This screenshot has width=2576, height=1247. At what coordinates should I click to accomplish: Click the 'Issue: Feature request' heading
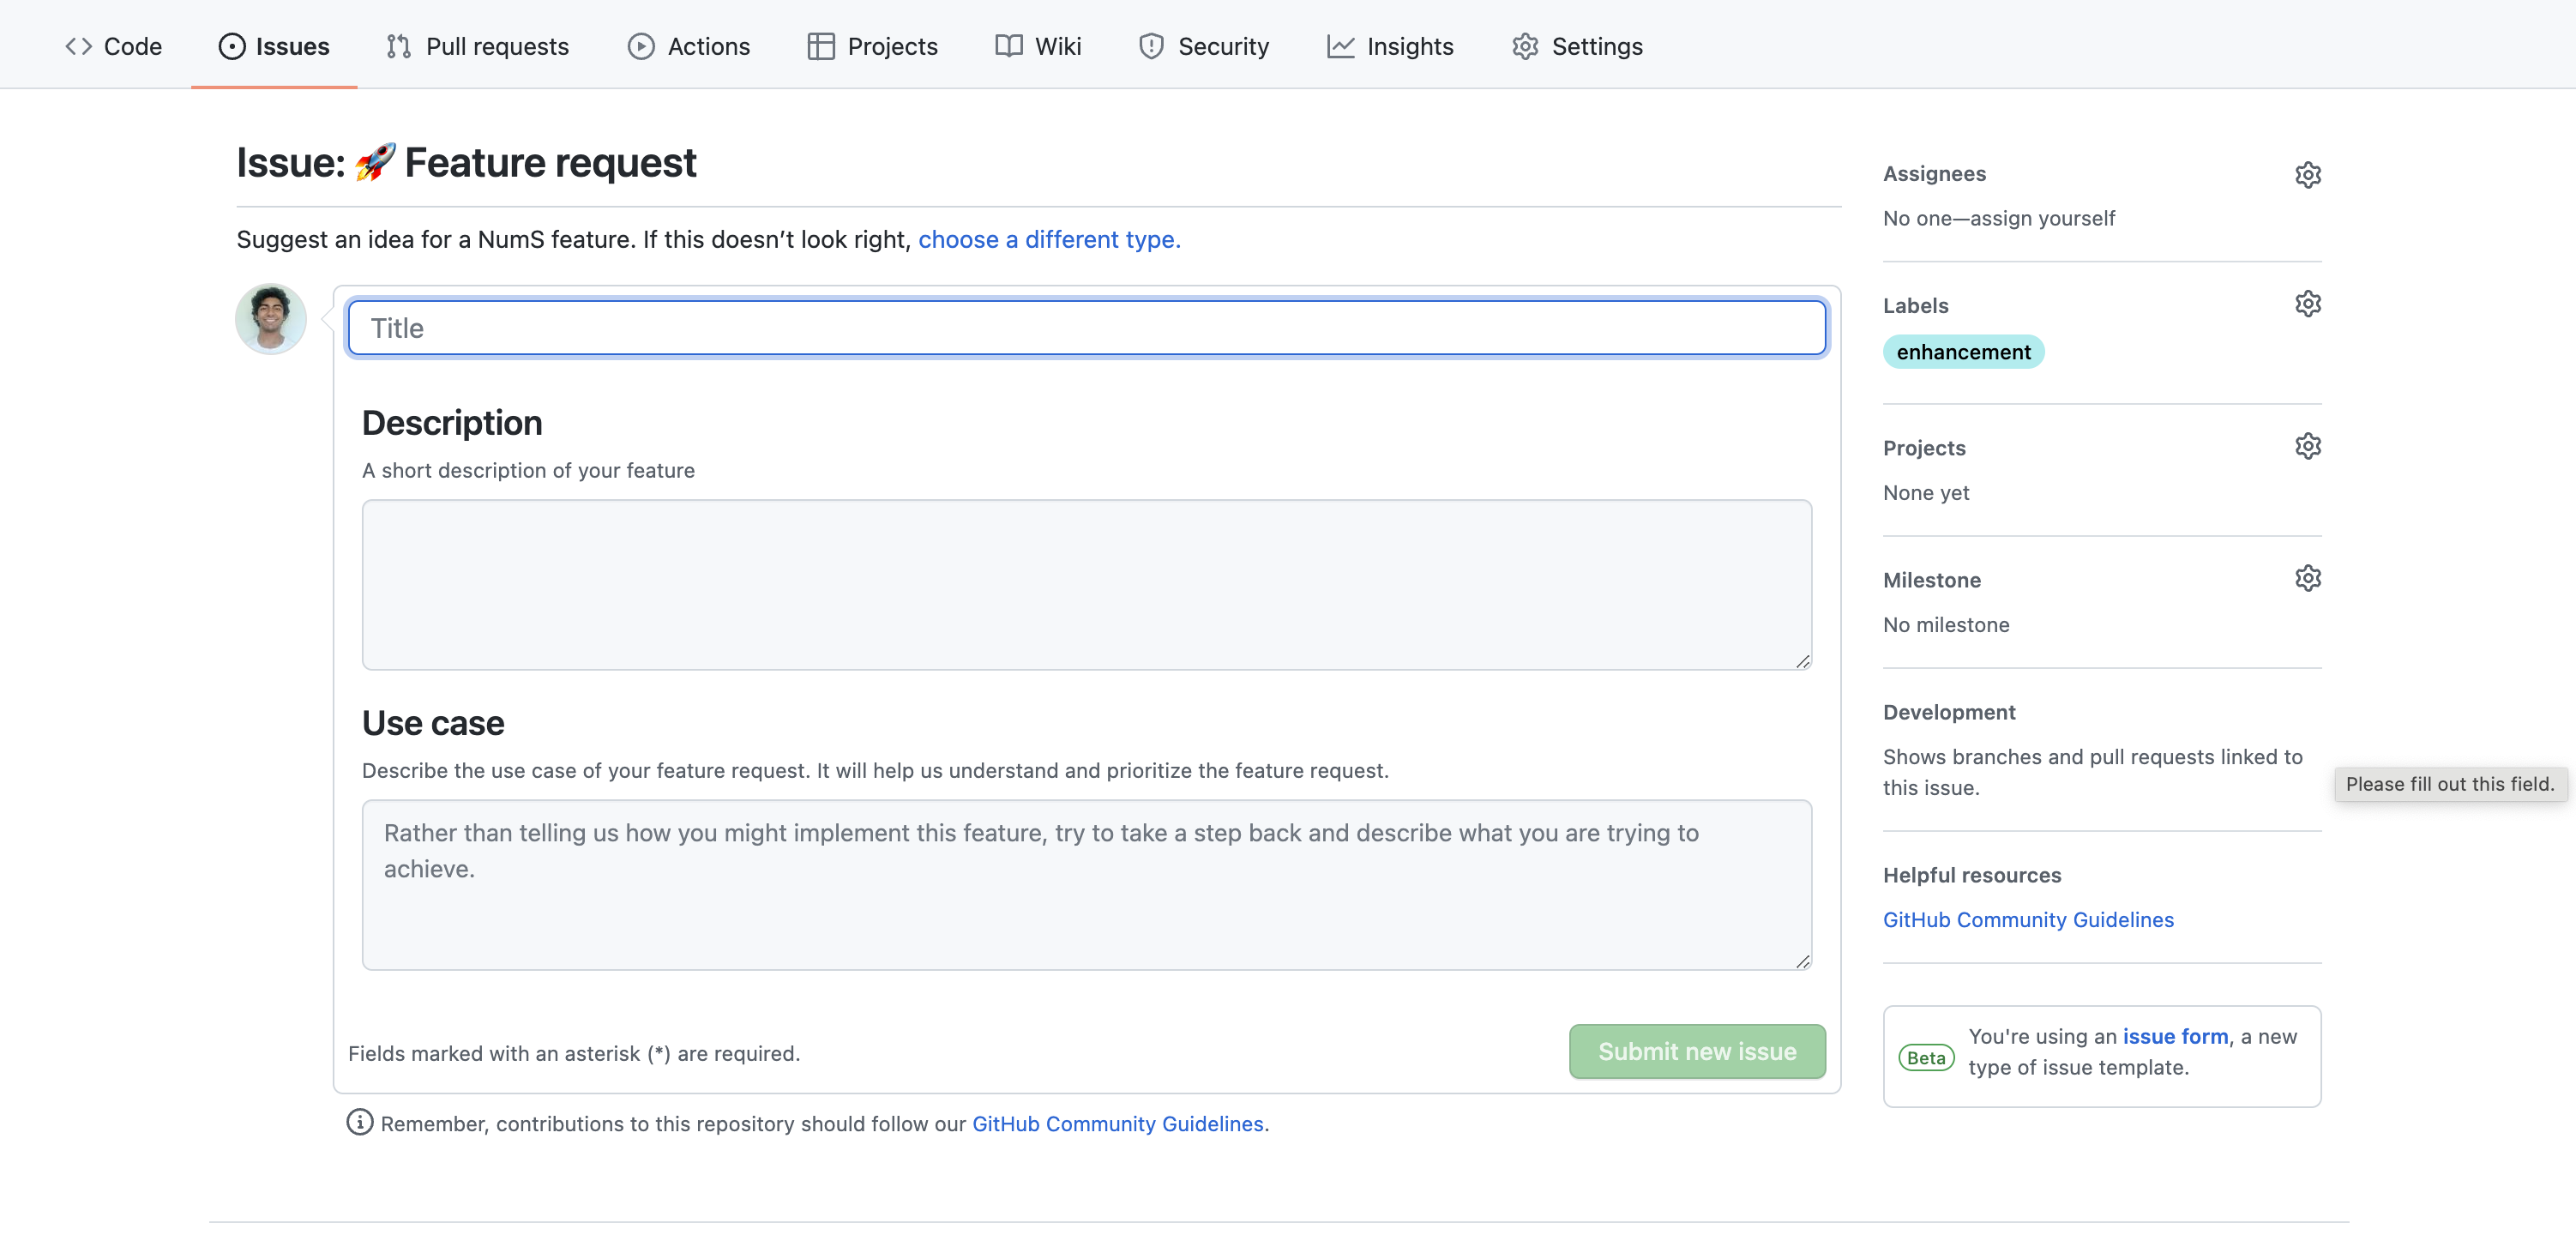point(466,163)
